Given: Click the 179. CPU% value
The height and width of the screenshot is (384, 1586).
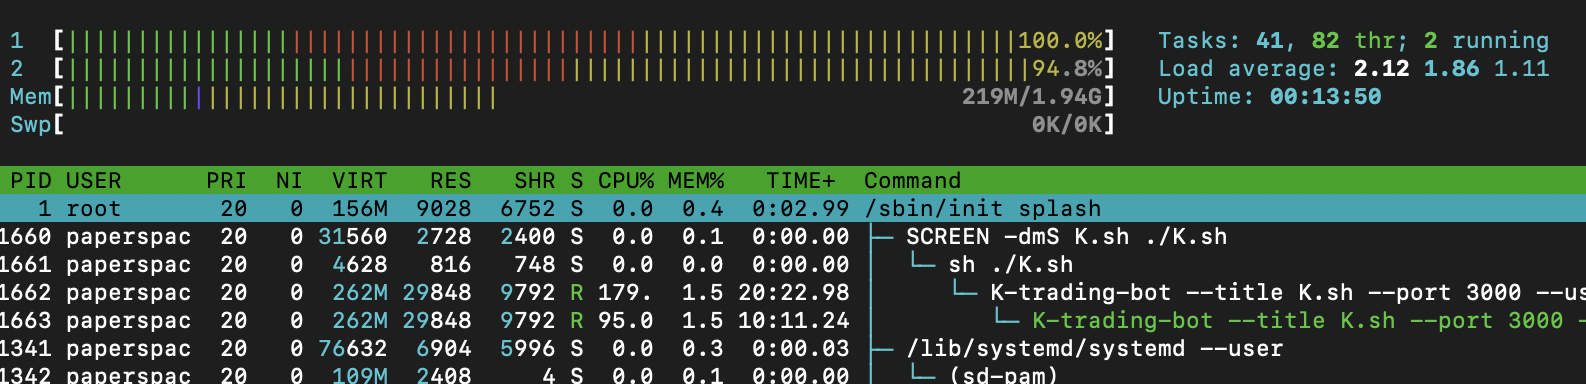Looking at the screenshot, I should [x=626, y=293].
